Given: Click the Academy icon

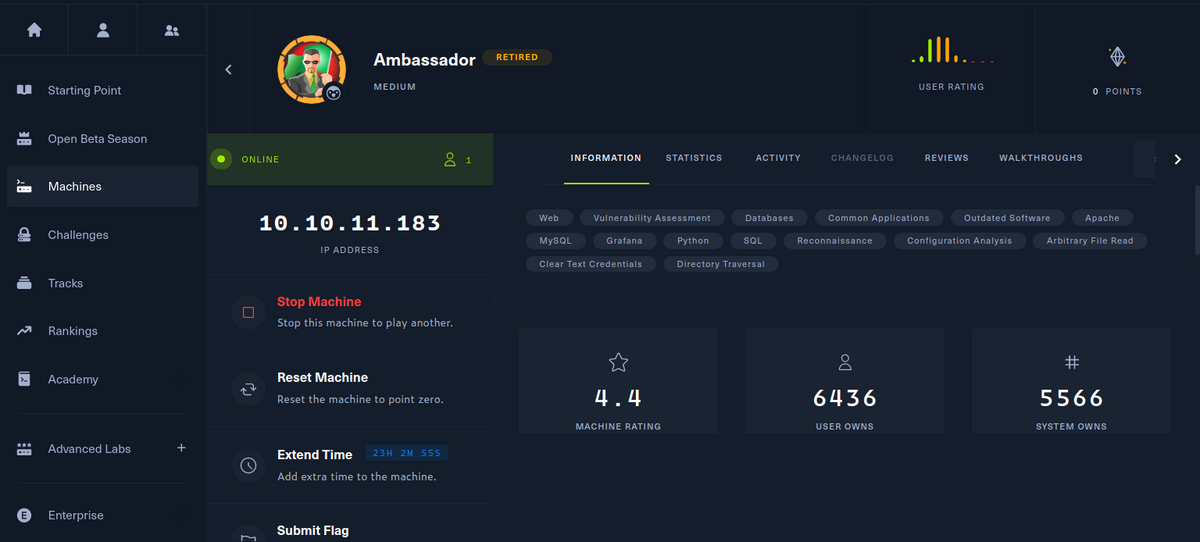Looking at the screenshot, I should [25, 379].
